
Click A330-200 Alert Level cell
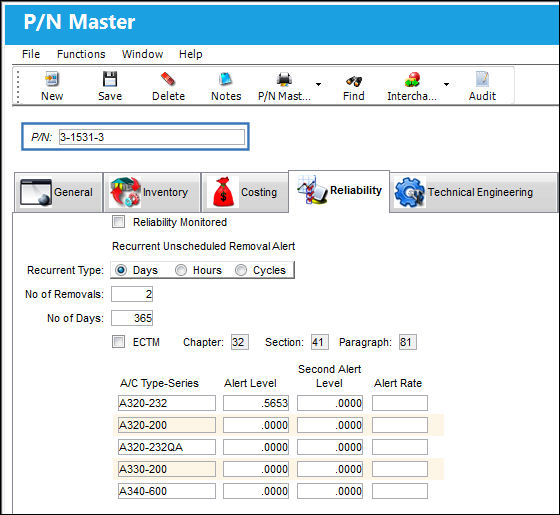pyautogui.click(x=256, y=469)
